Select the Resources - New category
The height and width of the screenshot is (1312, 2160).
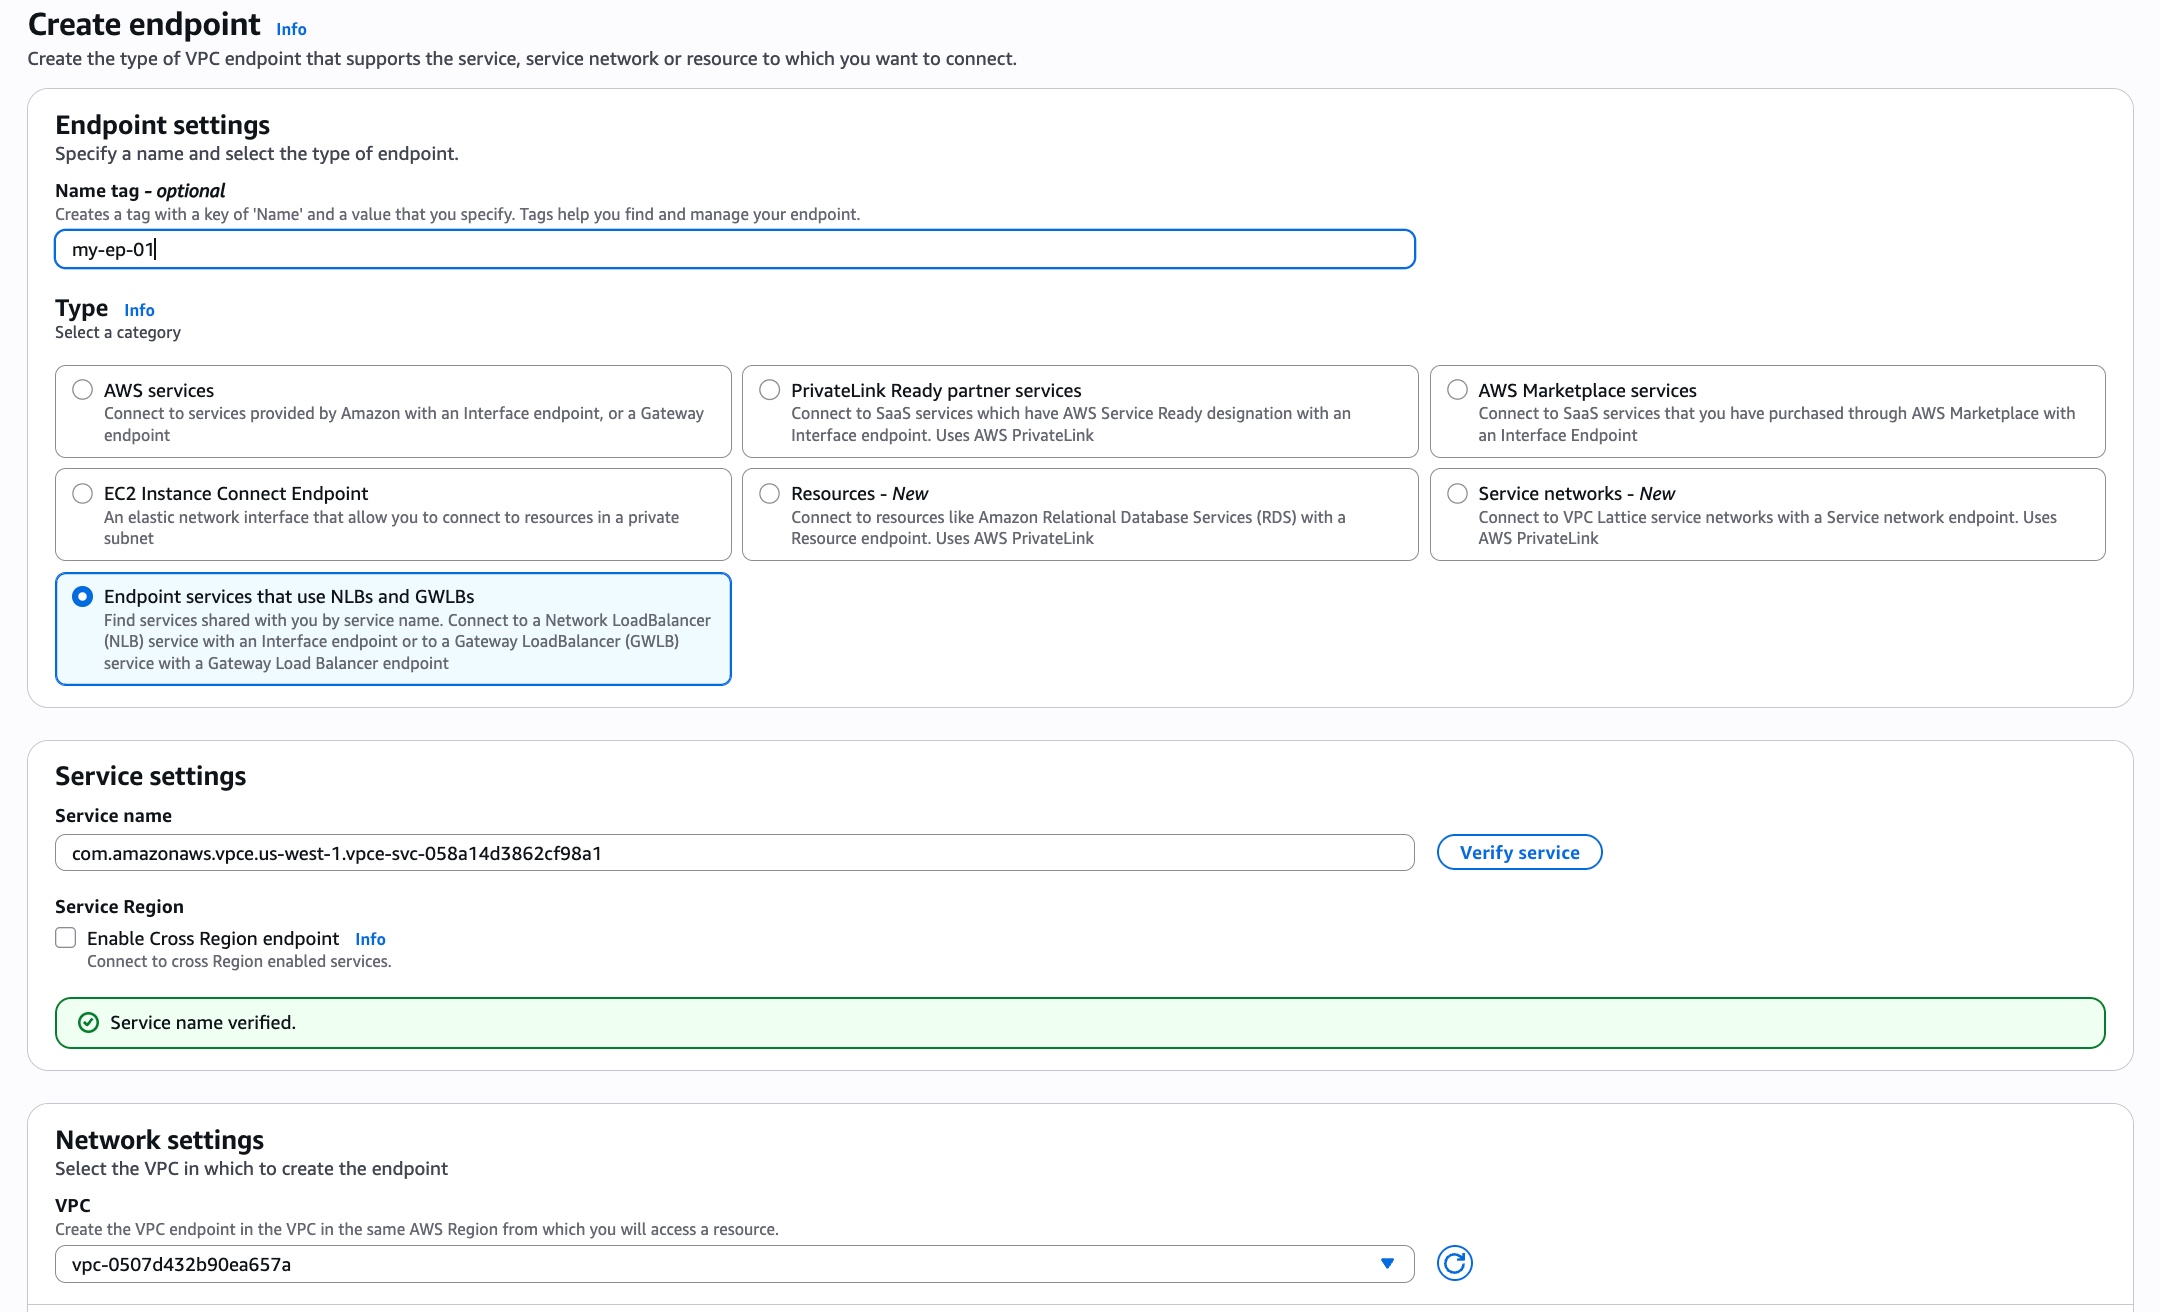click(769, 492)
